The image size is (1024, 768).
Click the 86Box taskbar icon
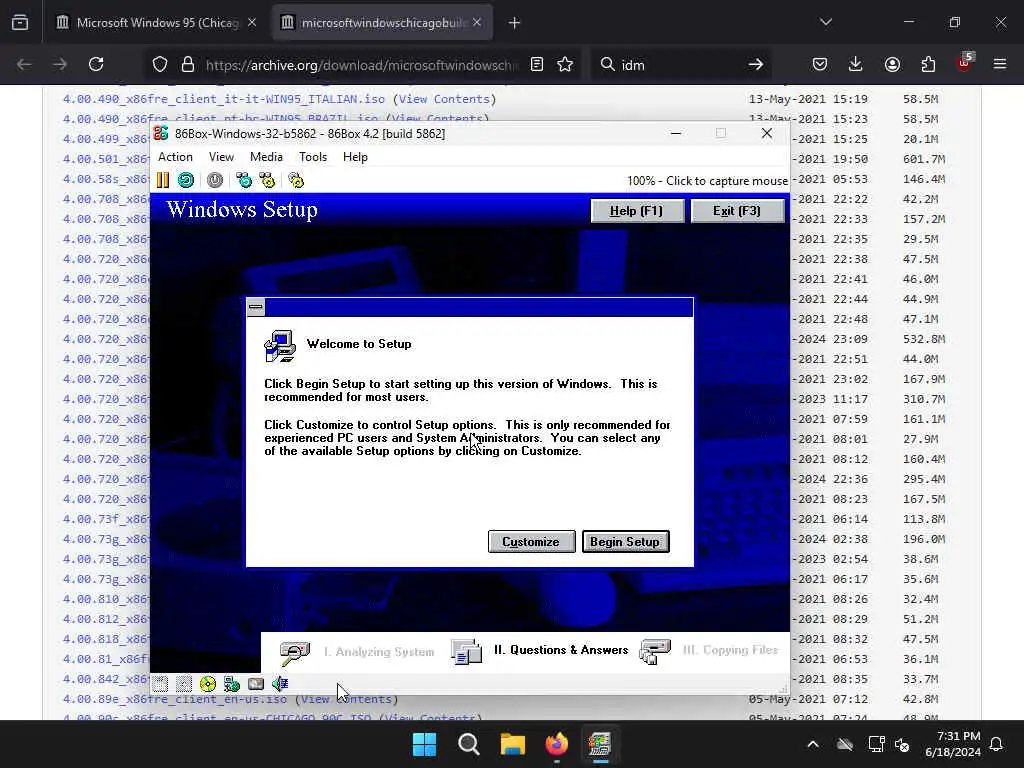(600, 744)
